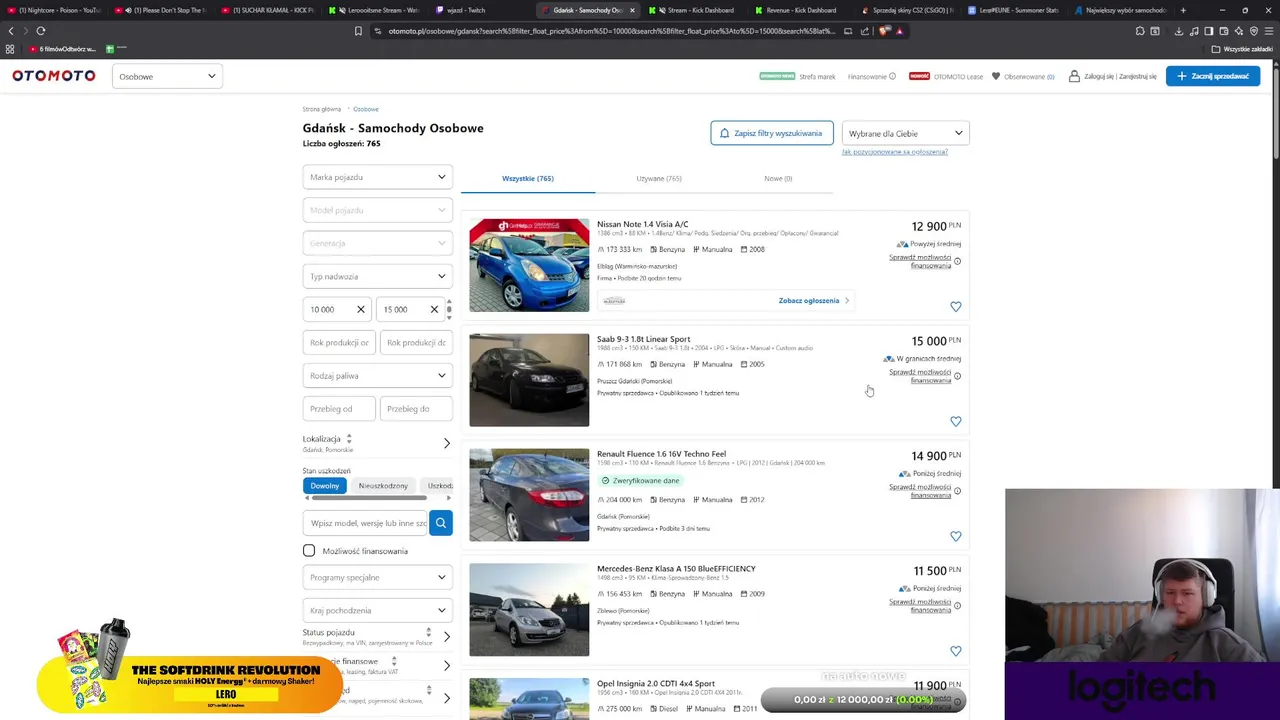
Task: Click Zapisz filtry wyszukiwania button
Action: [772, 133]
